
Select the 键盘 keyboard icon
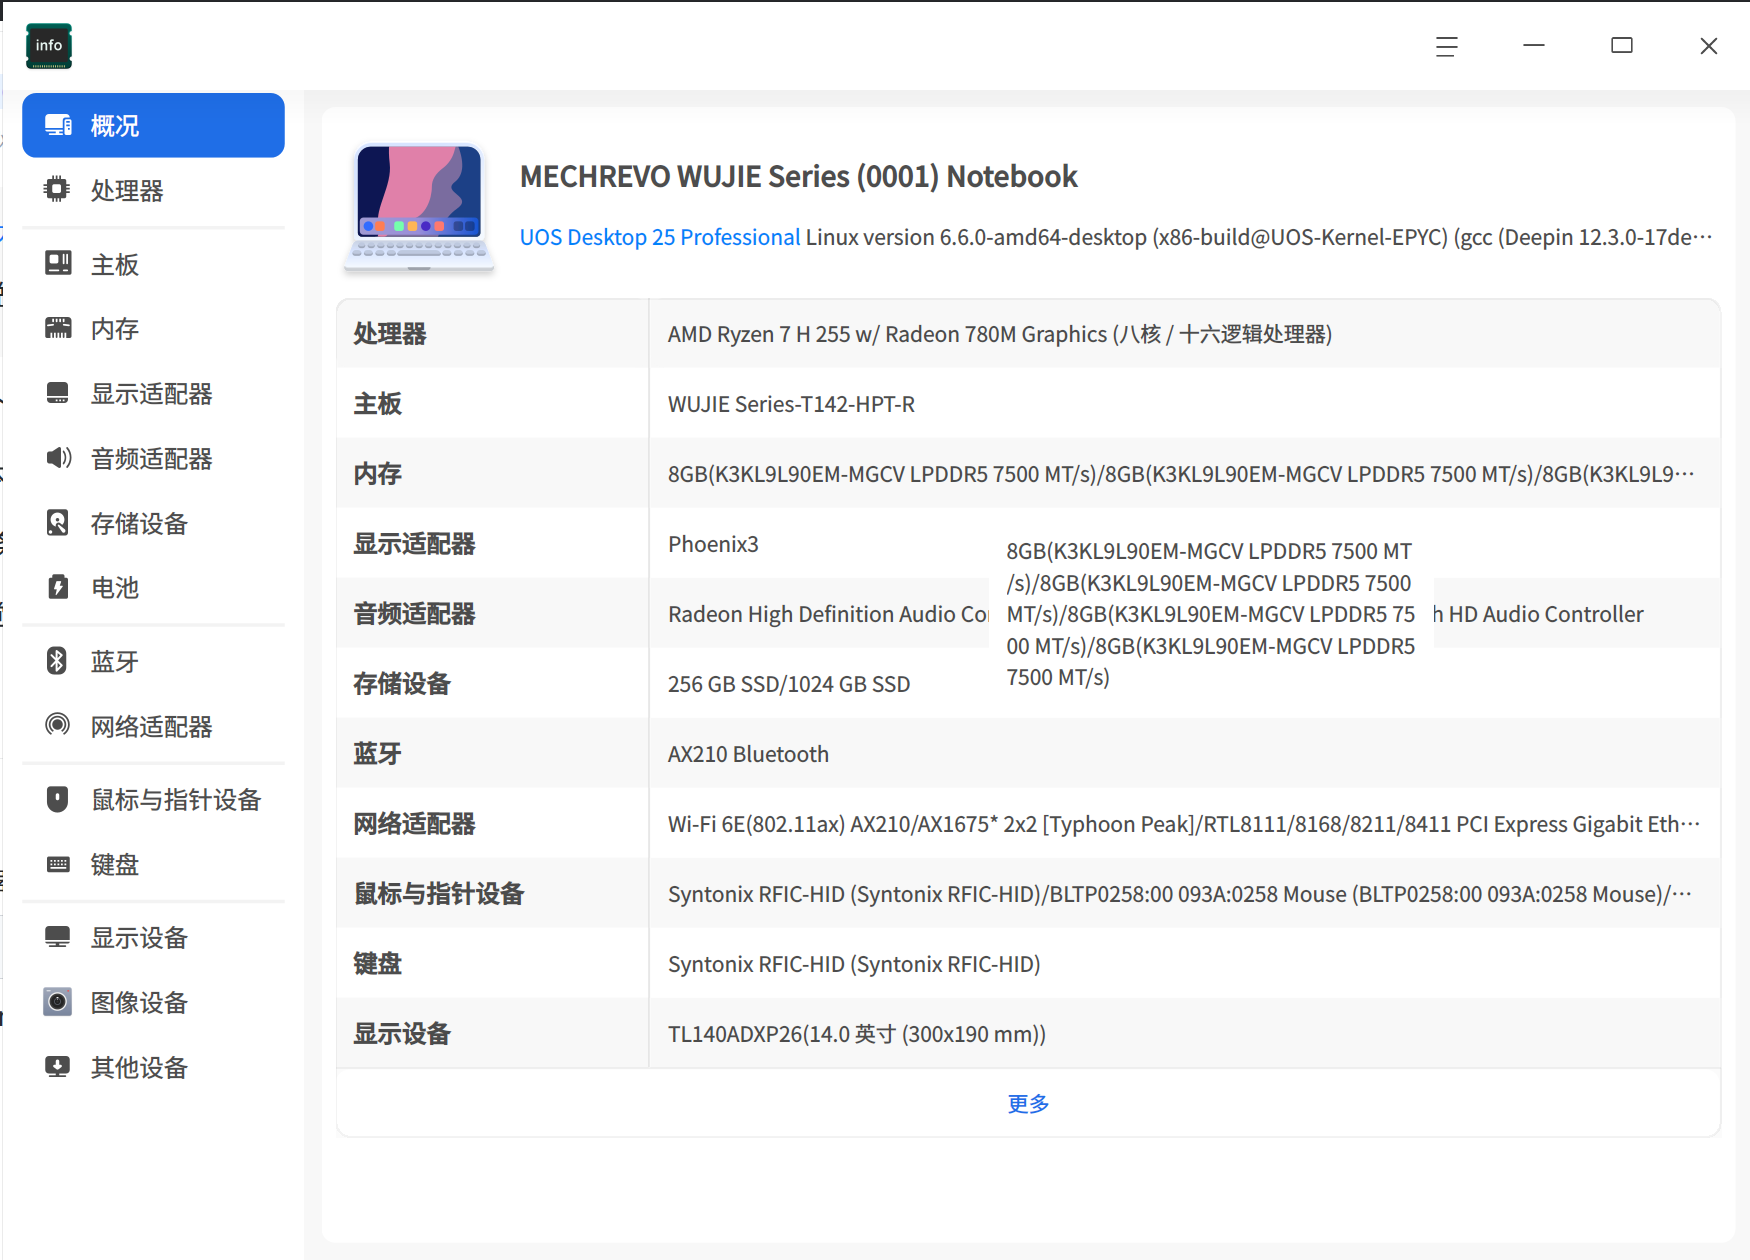[x=58, y=864]
